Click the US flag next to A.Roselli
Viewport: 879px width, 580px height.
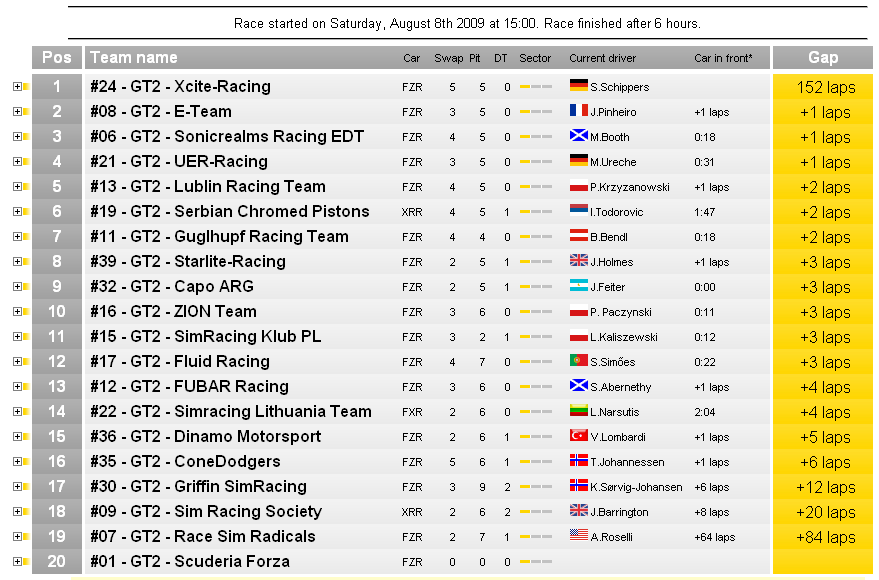coord(578,537)
